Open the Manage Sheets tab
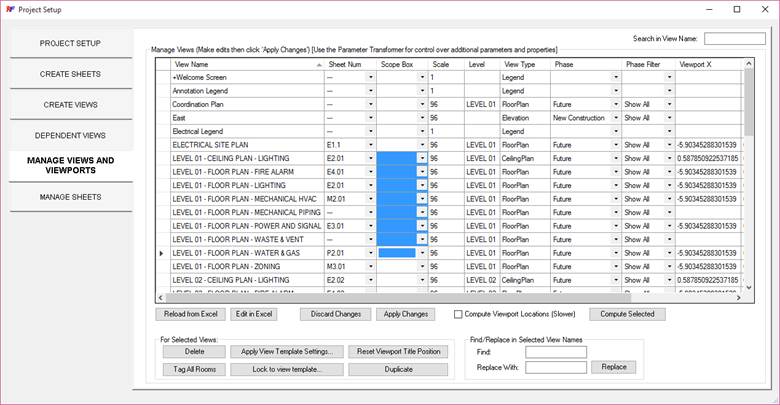Image resolution: width=780 pixels, height=405 pixels. click(70, 197)
